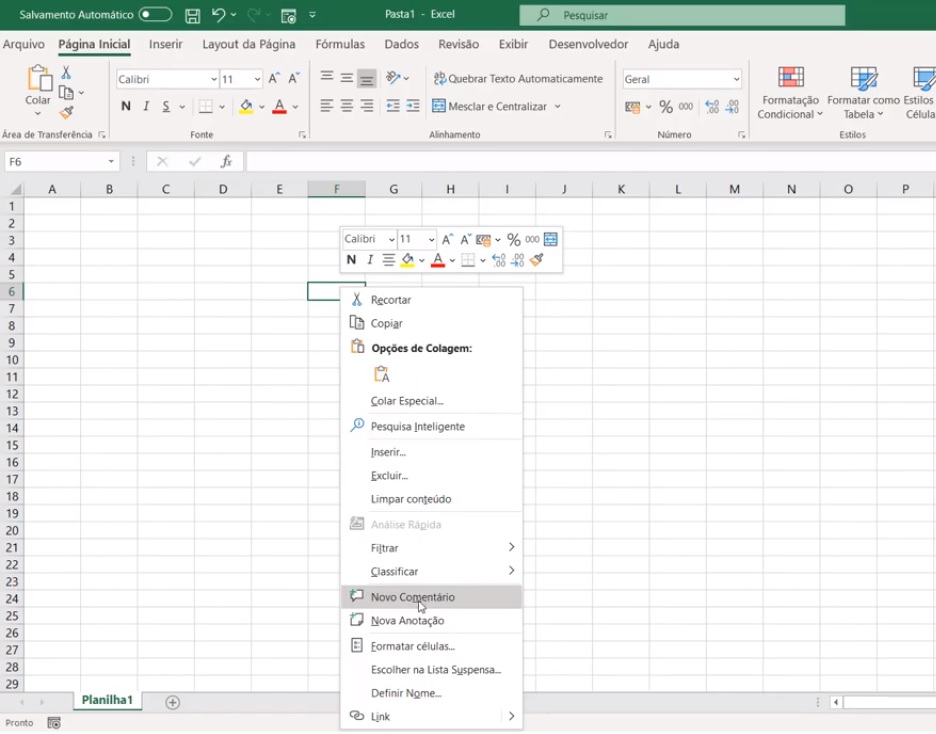The width and height of the screenshot is (936, 734).
Task: Click Quebrar Texto Automaticamente
Action: pyautogui.click(x=518, y=78)
